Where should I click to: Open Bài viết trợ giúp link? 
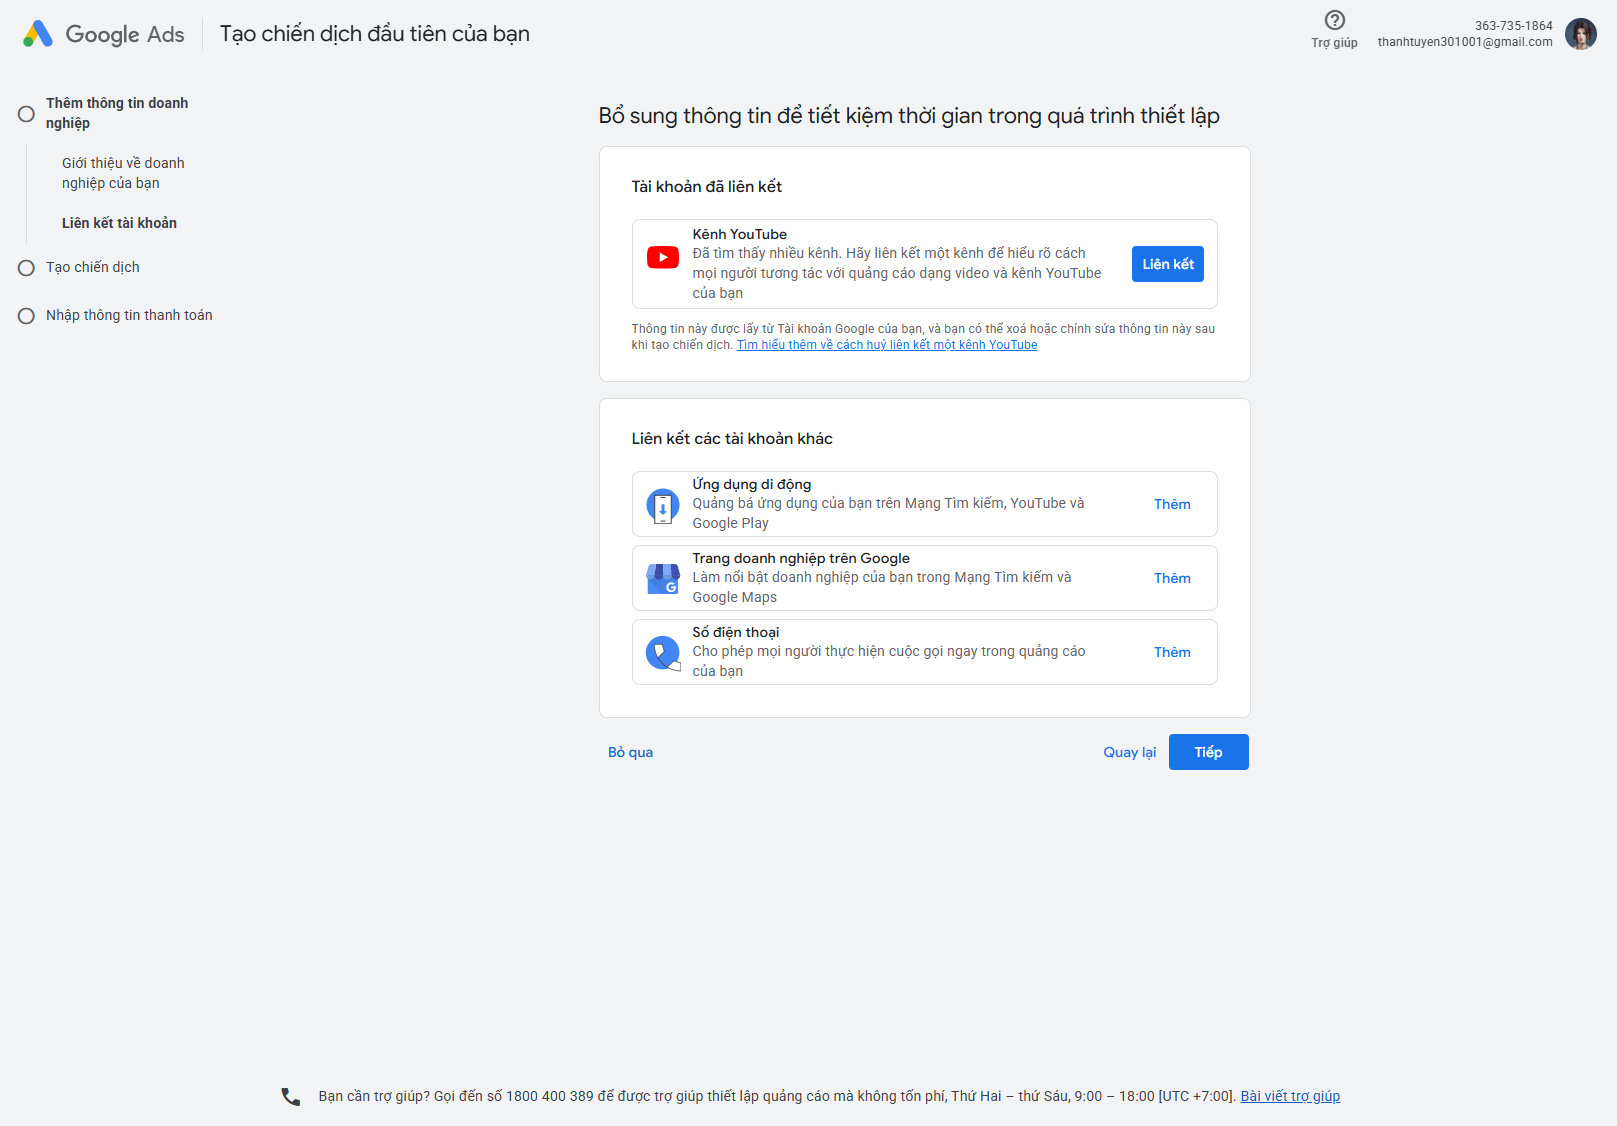pos(1290,1096)
